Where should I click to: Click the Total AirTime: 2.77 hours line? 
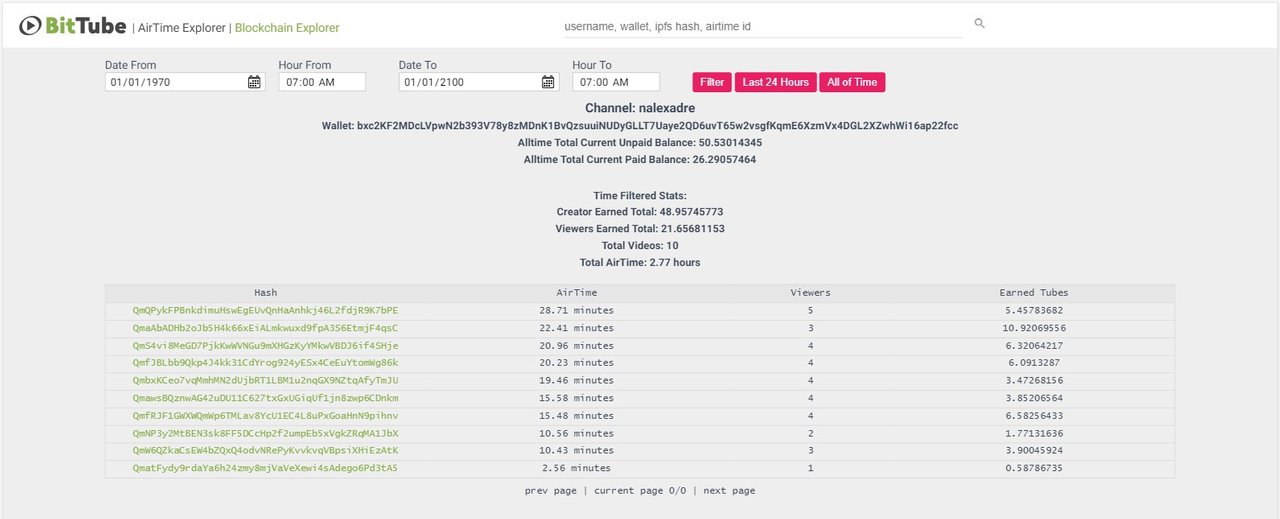[640, 263]
